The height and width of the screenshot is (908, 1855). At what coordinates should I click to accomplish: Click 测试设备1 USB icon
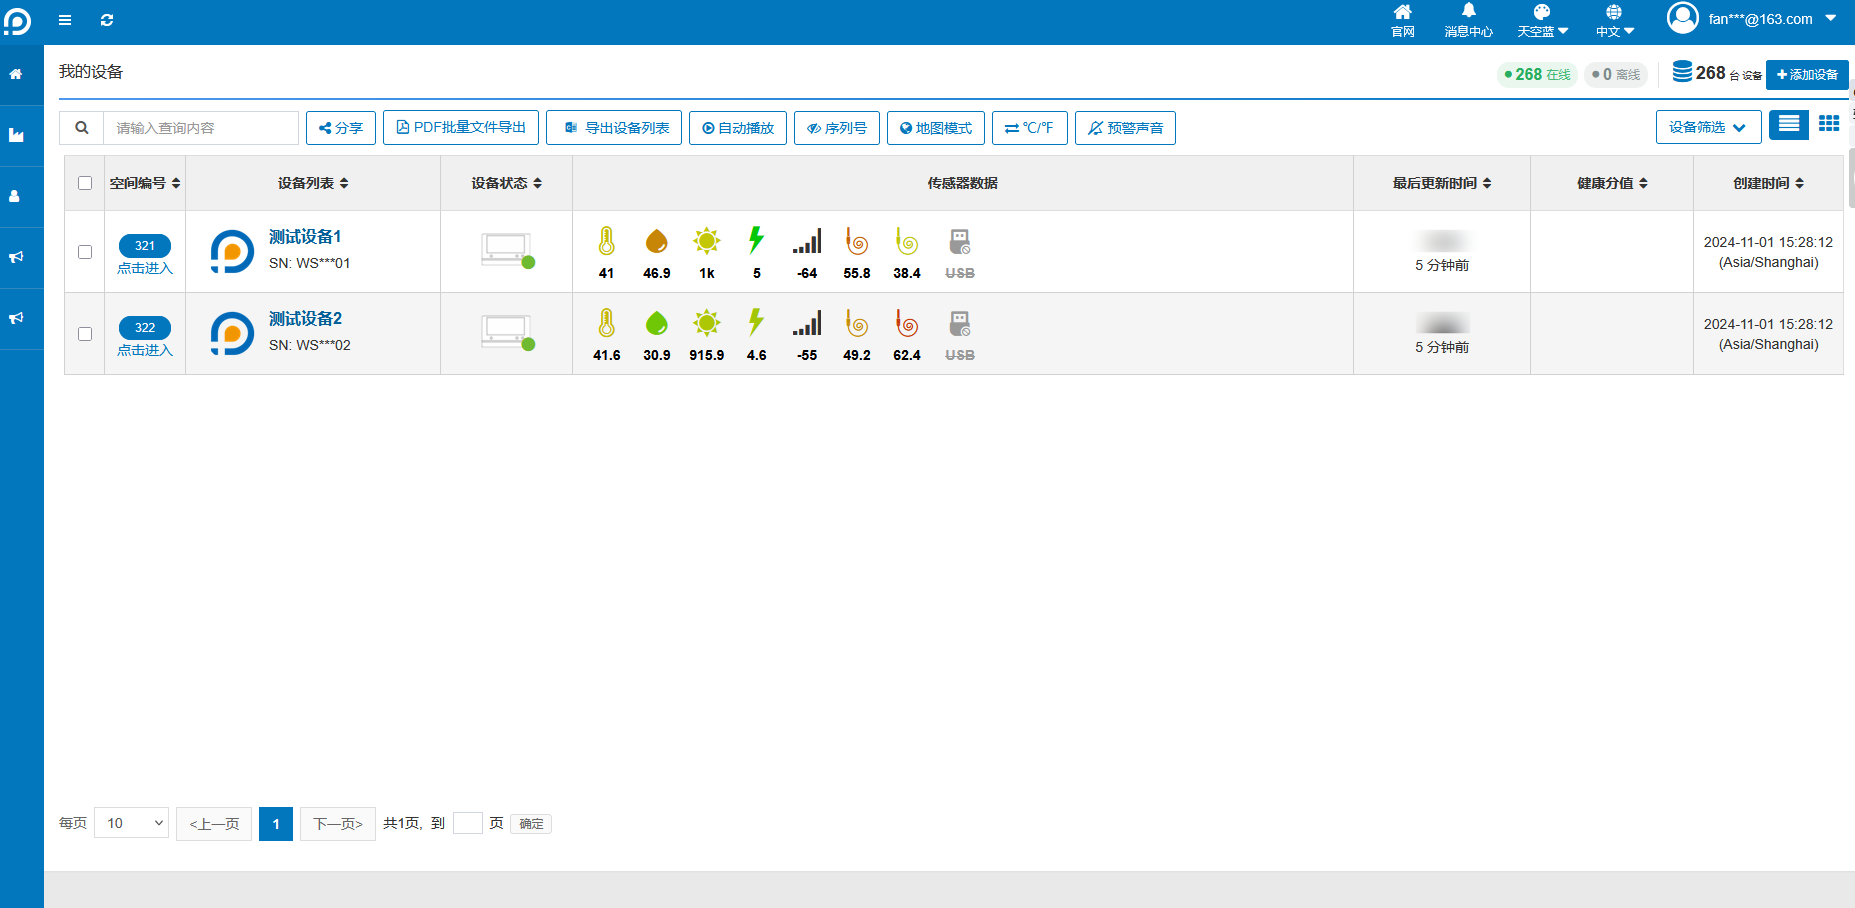coord(960,241)
